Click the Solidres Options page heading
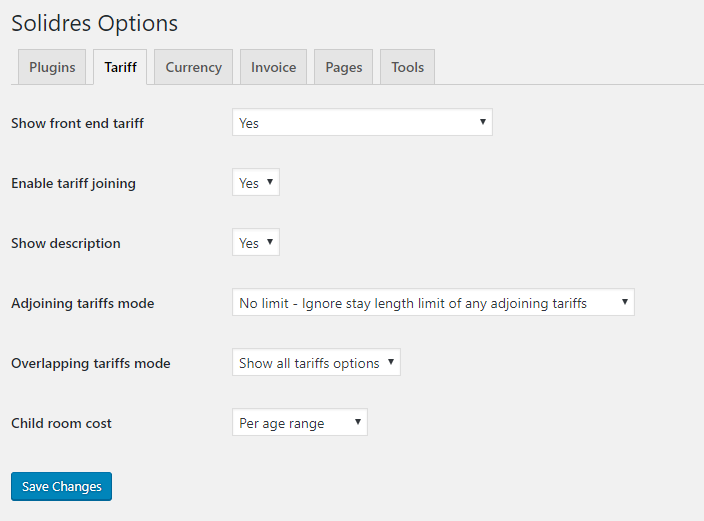The image size is (704, 521). click(x=94, y=23)
